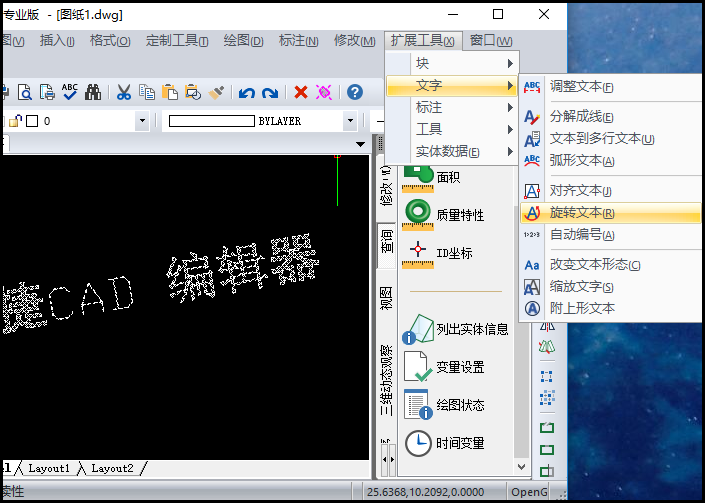Expand the 标注 submenu
The height and width of the screenshot is (503, 705).
coord(450,108)
